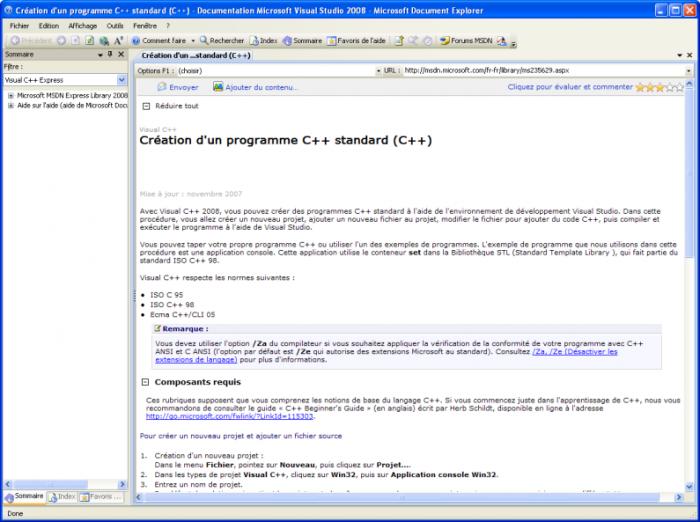Viewport: 700px width, 522px height.
Task: Collapse all with Réduire tout box
Action: point(146,106)
